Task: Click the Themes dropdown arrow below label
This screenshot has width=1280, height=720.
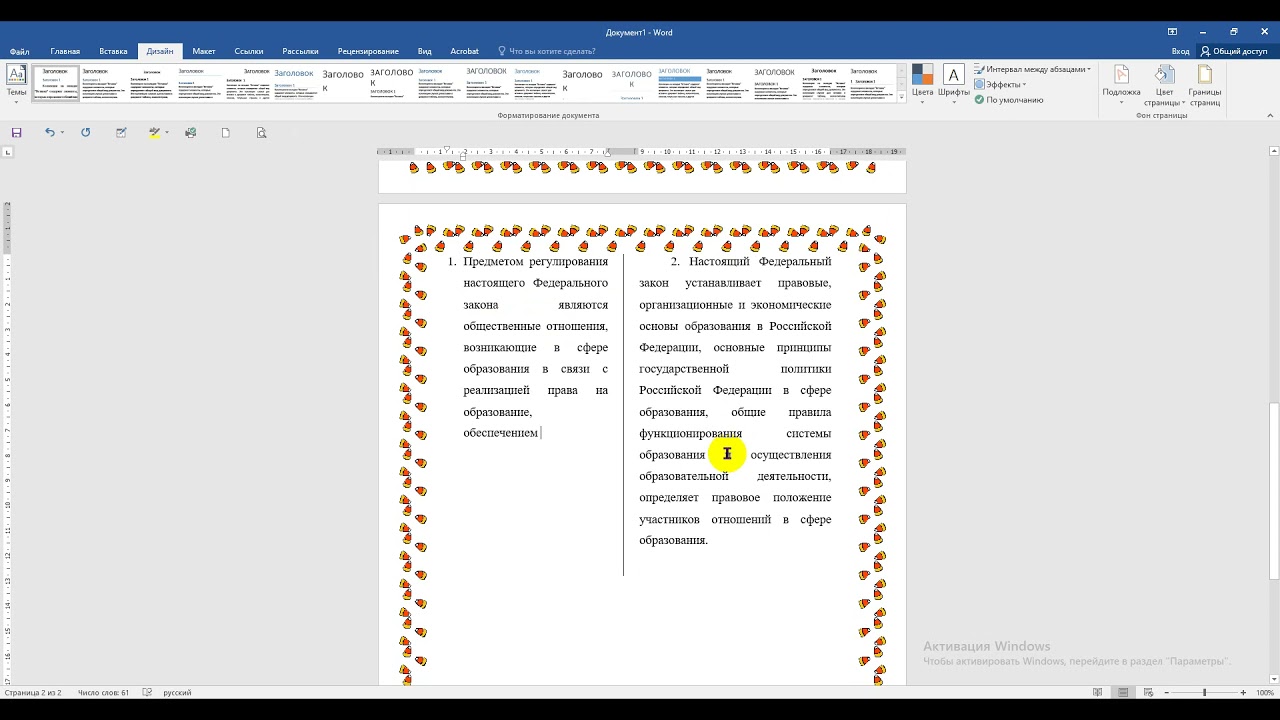Action: click(x=17, y=101)
